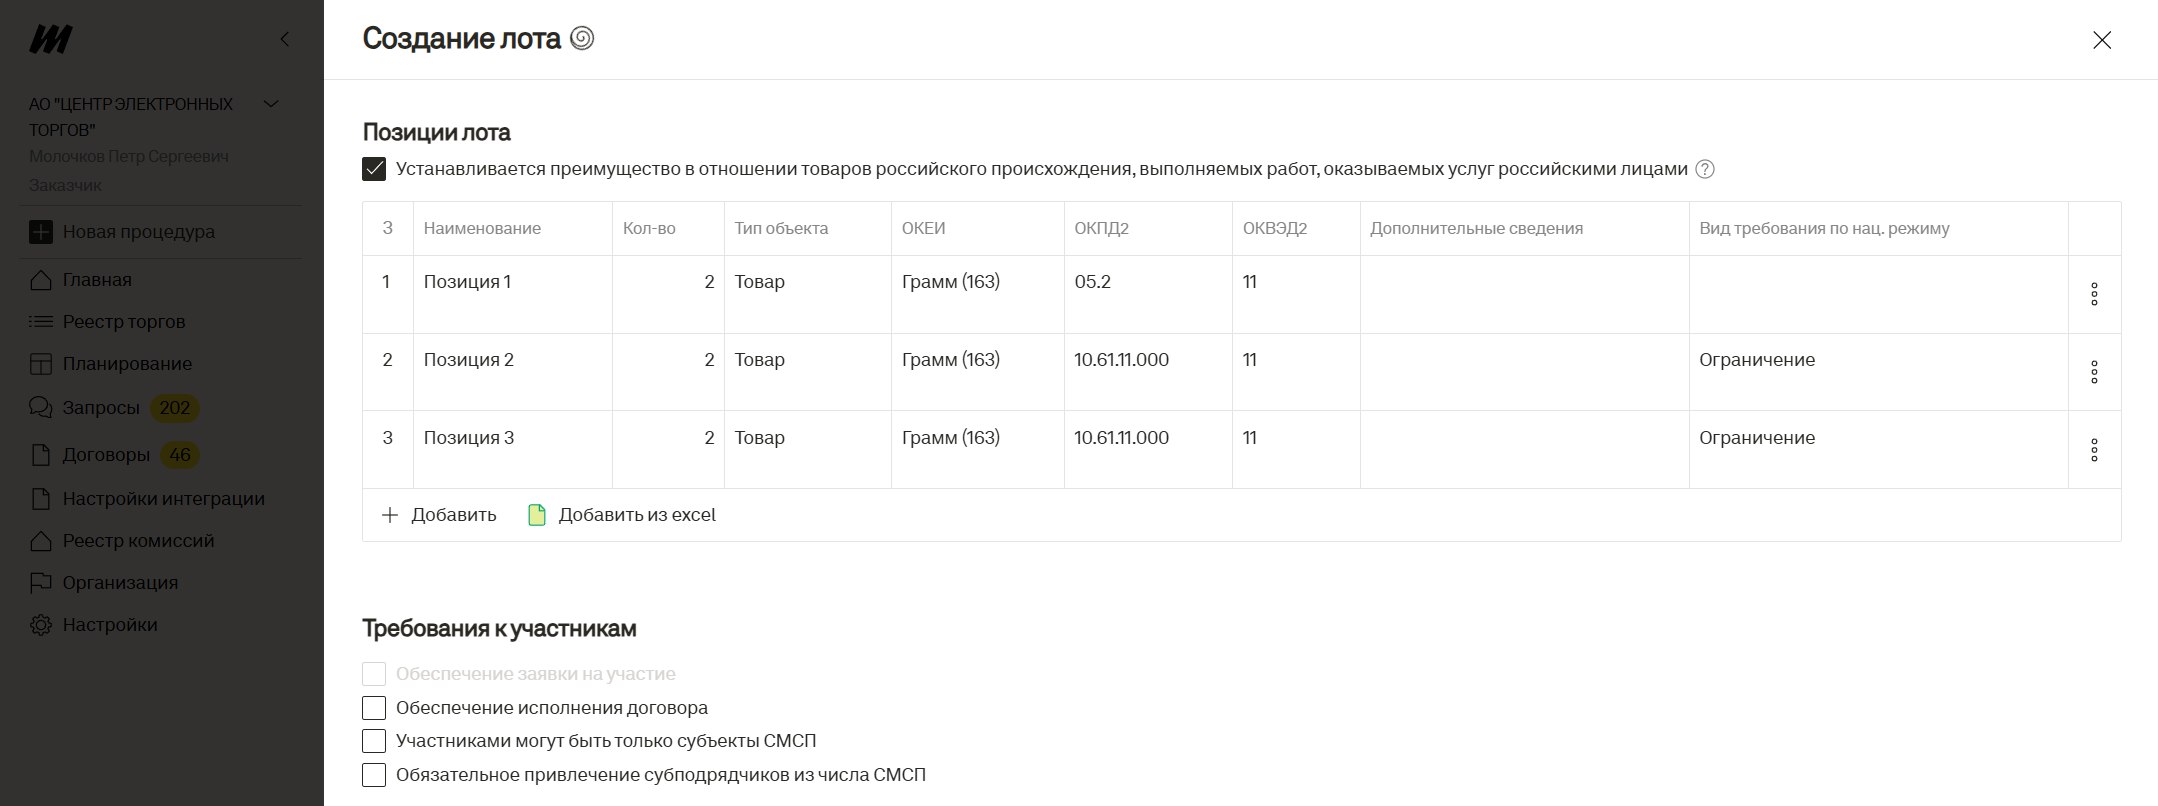
Task: Click the Новая процедура plus icon
Action: [x=41, y=232]
